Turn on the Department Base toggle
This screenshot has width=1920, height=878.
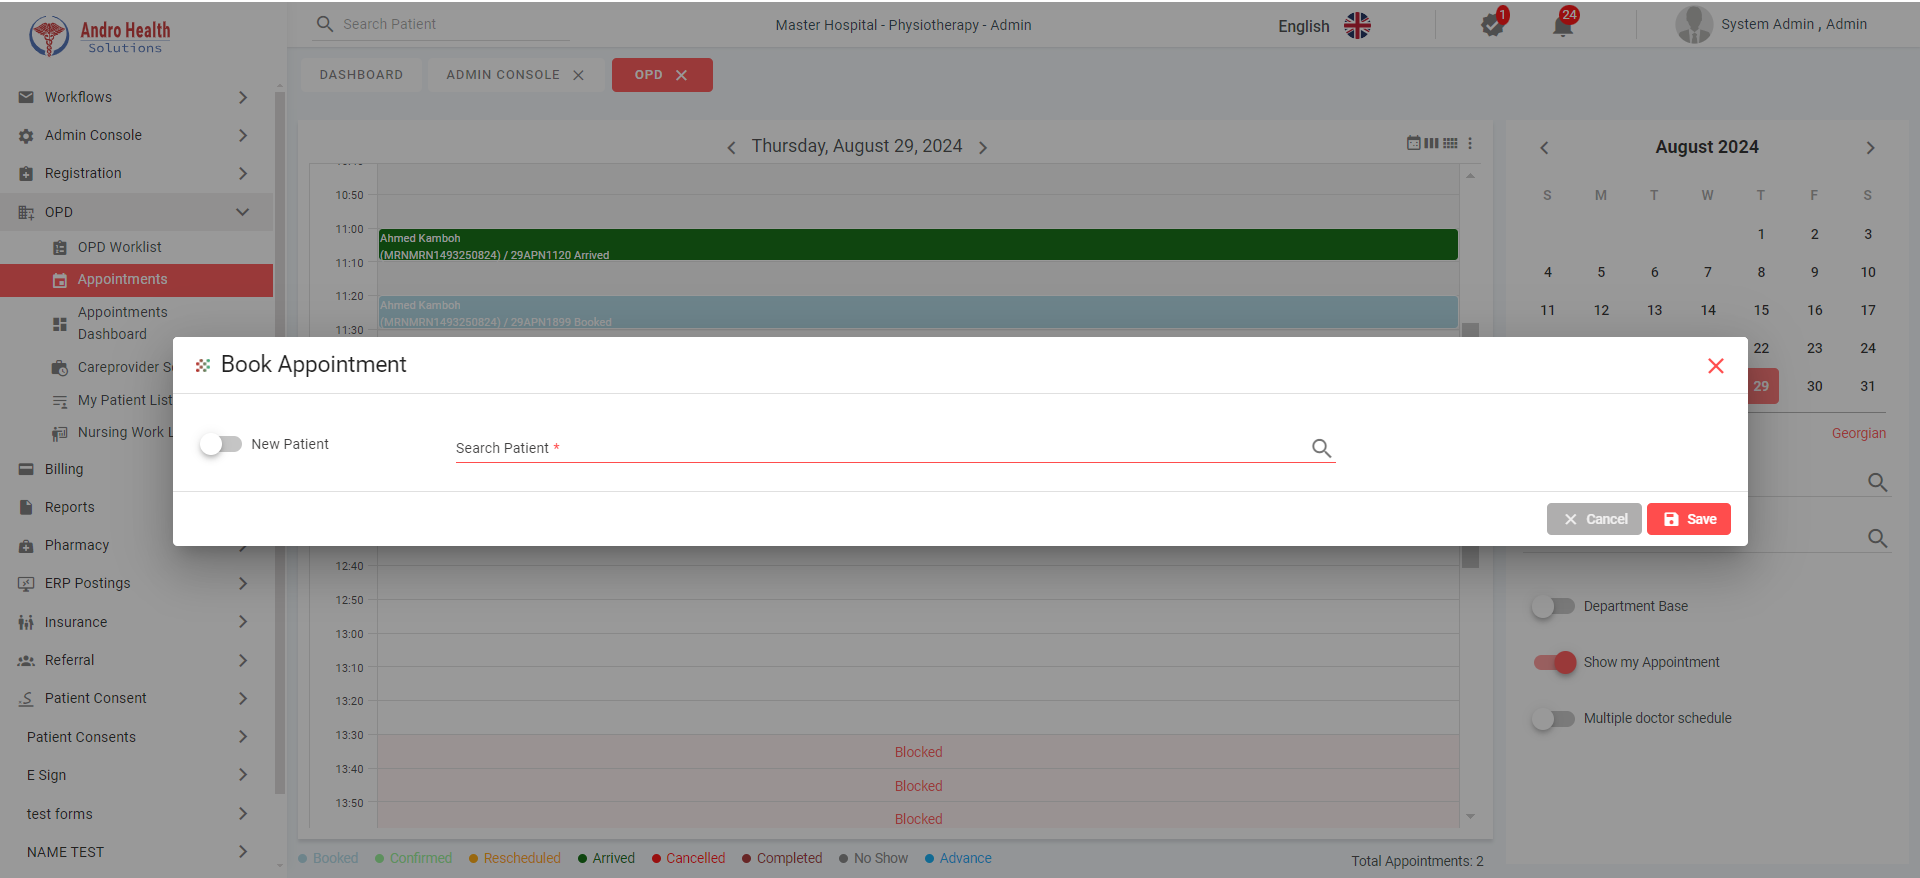pyautogui.click(x=1553, y=606)
